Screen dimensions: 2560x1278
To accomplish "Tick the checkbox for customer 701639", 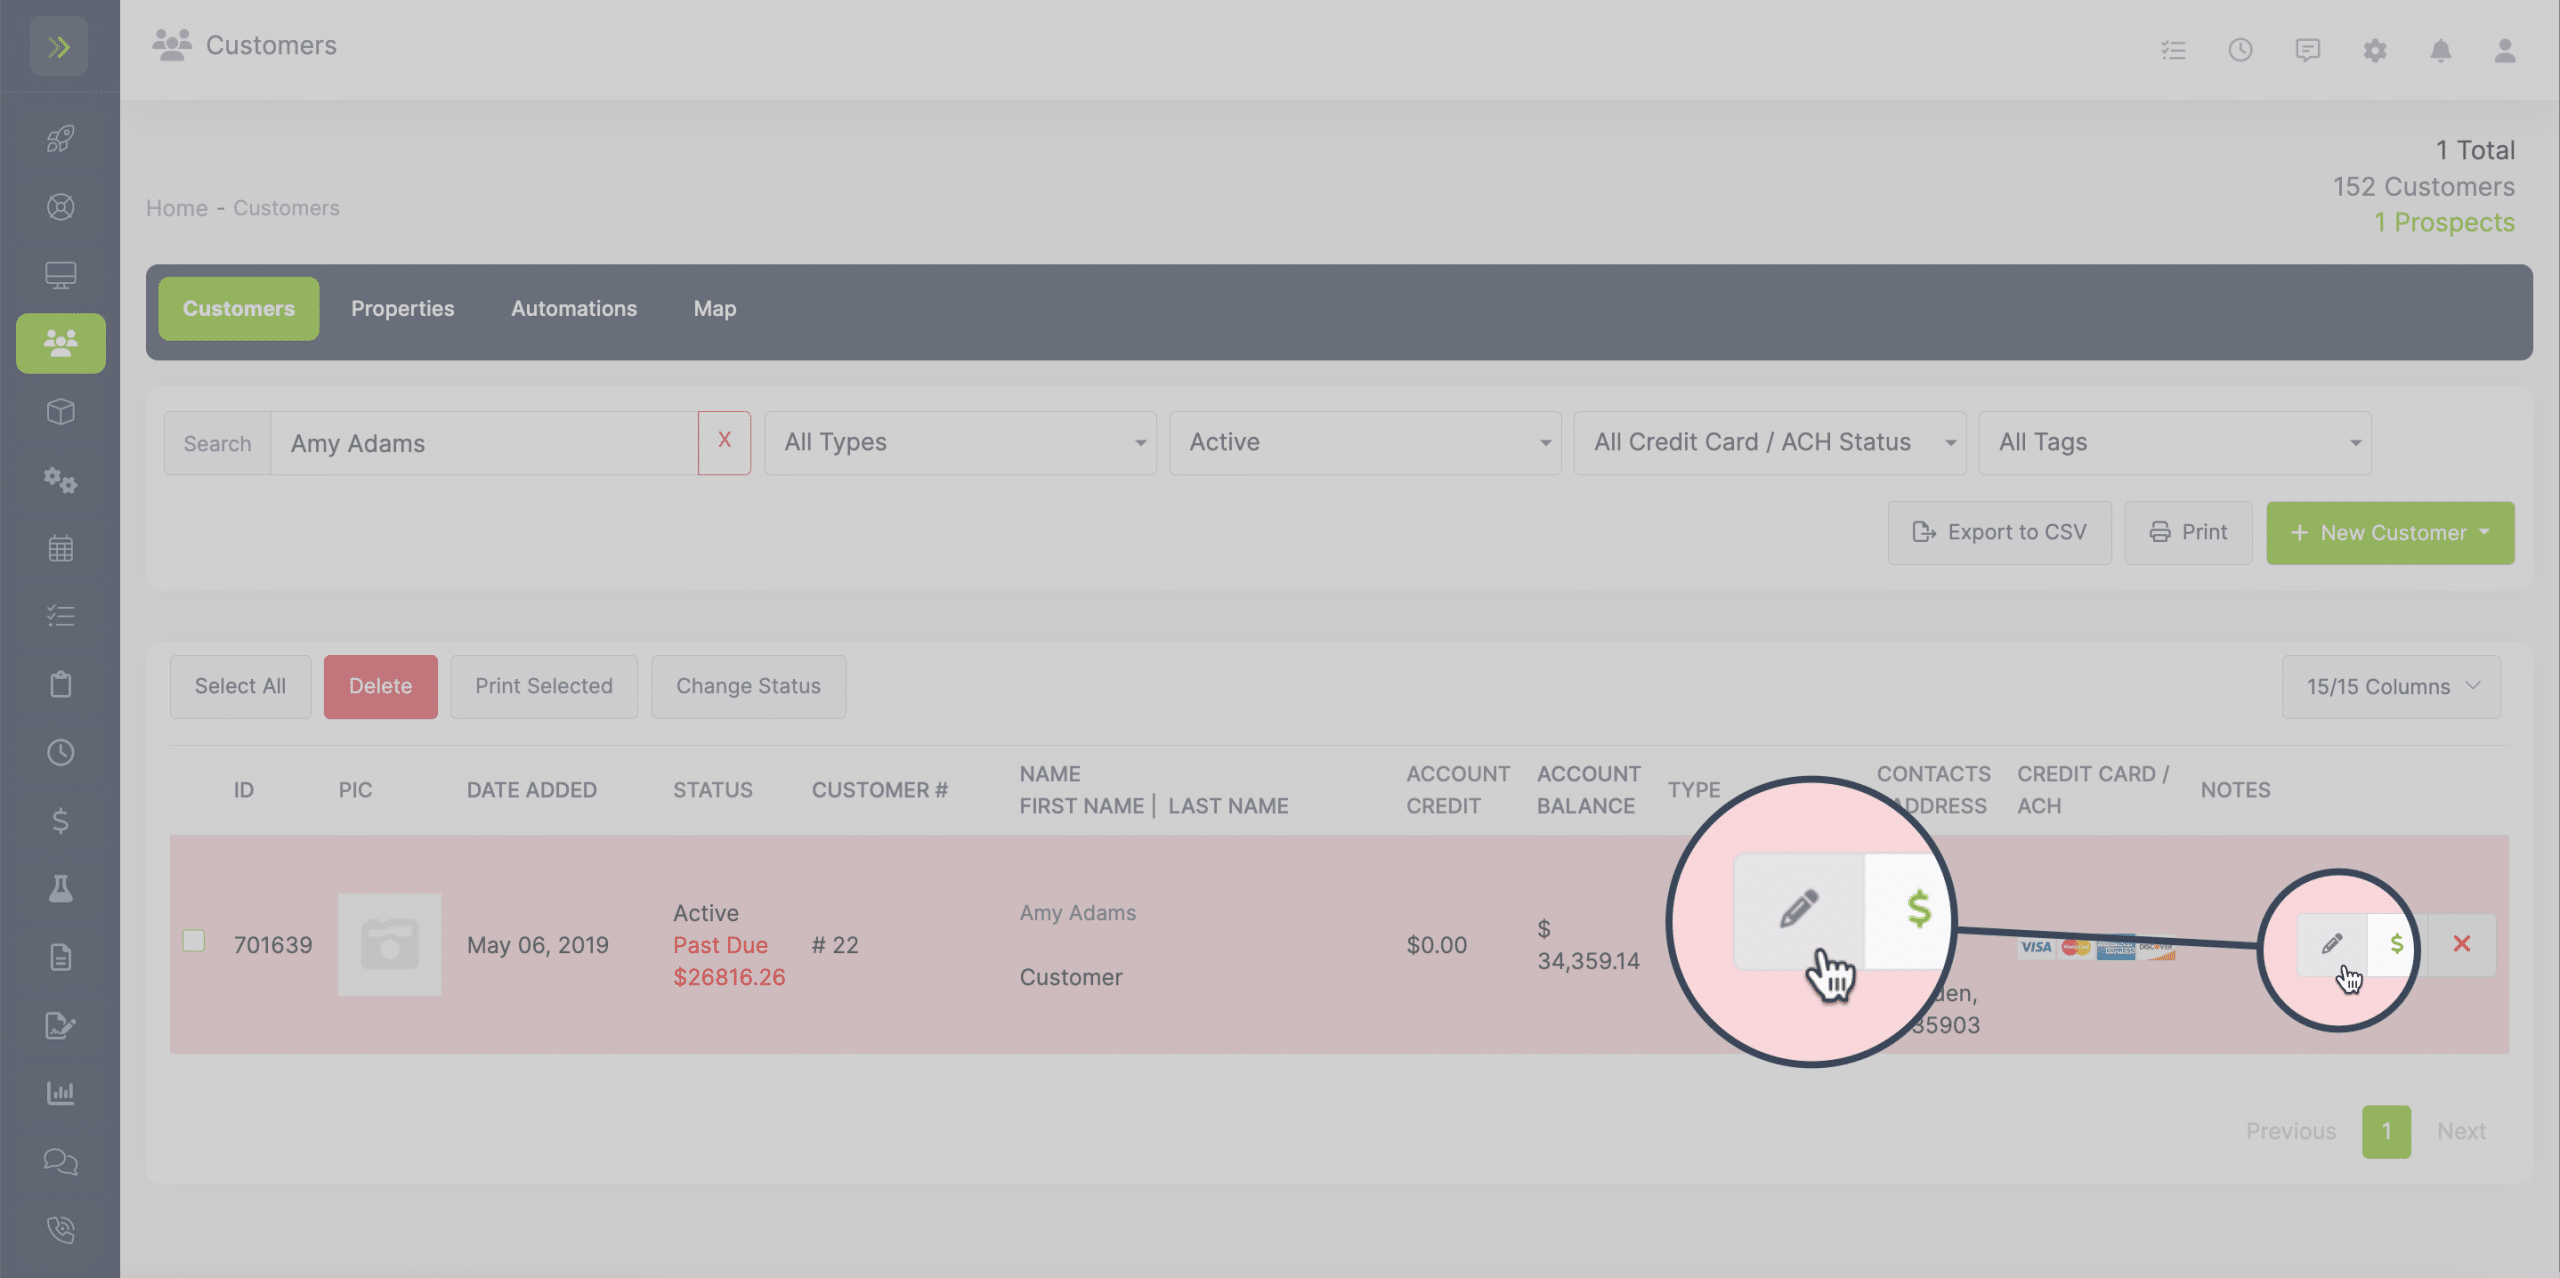I will (194, 941).
